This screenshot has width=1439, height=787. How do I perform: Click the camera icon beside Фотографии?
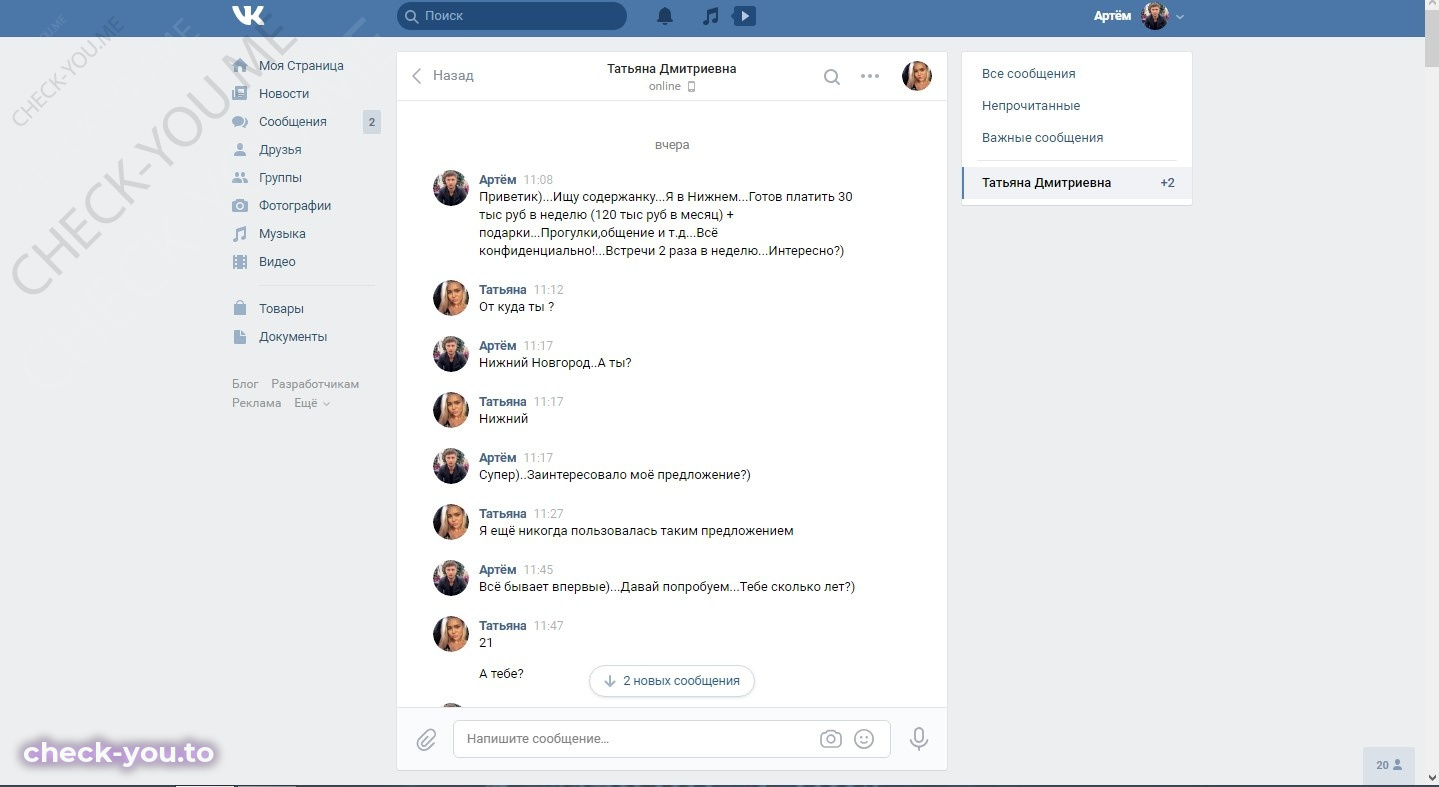point(240,206)
